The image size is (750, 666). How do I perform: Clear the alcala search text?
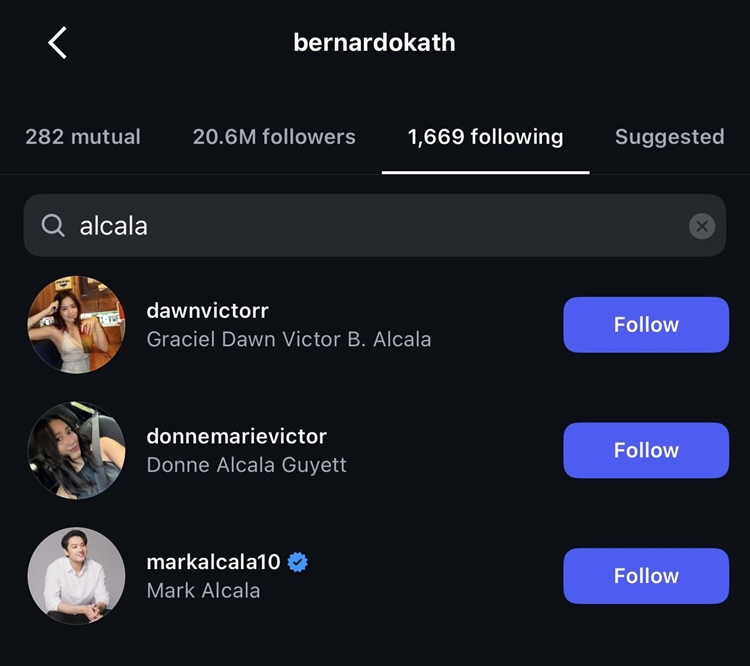pyautogui.click(x=702, y=226)
